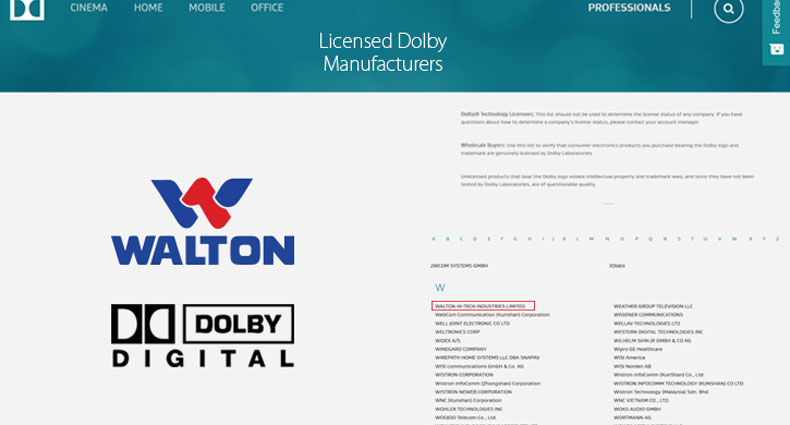Screen dimensions: 790x425
Task: Open the Cinema menu item
Action: 89,8
